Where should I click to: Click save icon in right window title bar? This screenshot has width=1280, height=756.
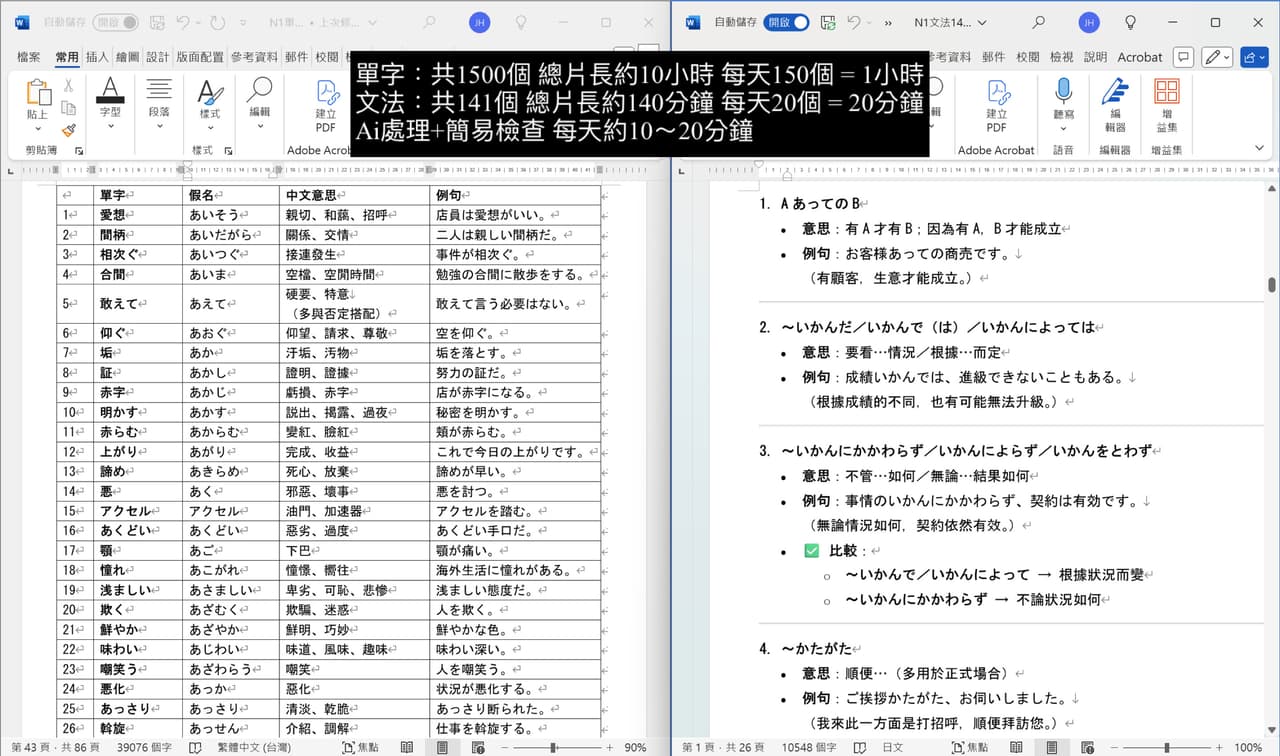[x=827, y=22]
